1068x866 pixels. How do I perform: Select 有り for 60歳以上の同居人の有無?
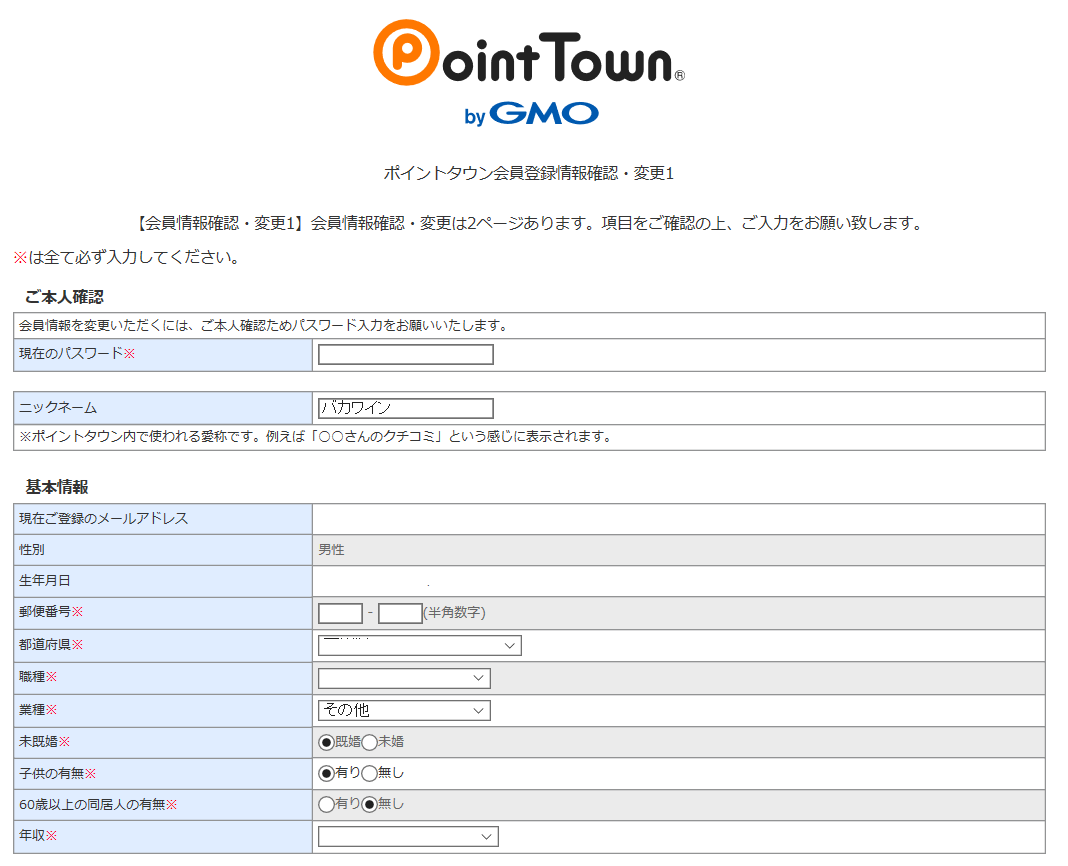[x=326, y=805]
